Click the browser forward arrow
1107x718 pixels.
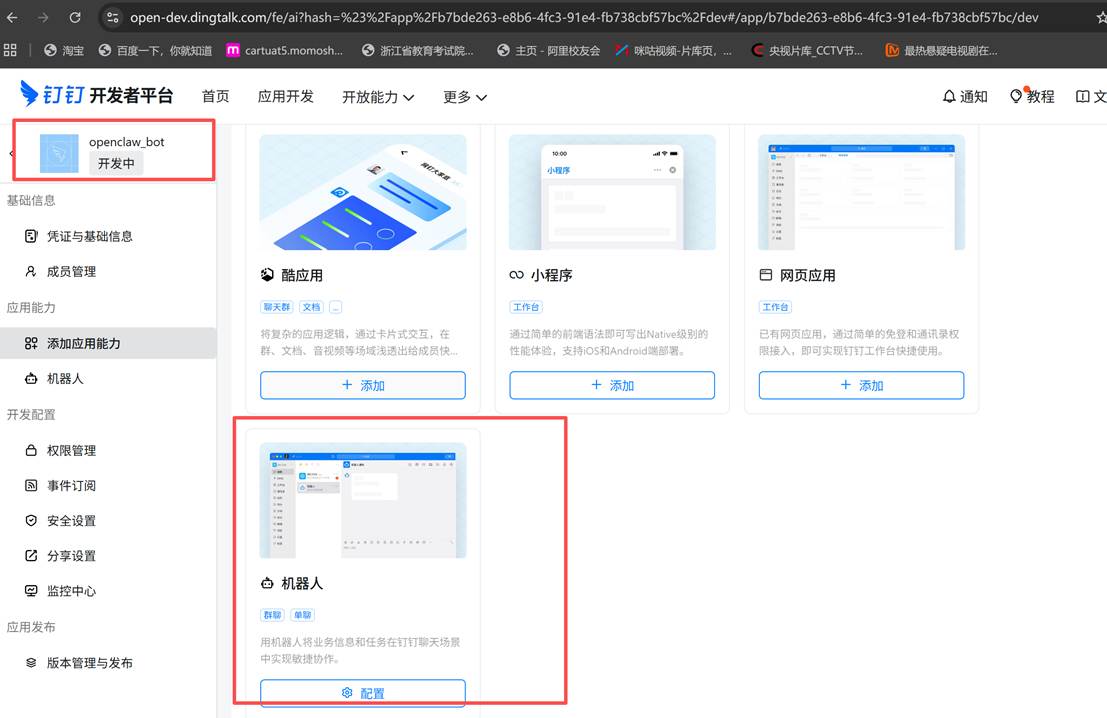click(43, 18)
